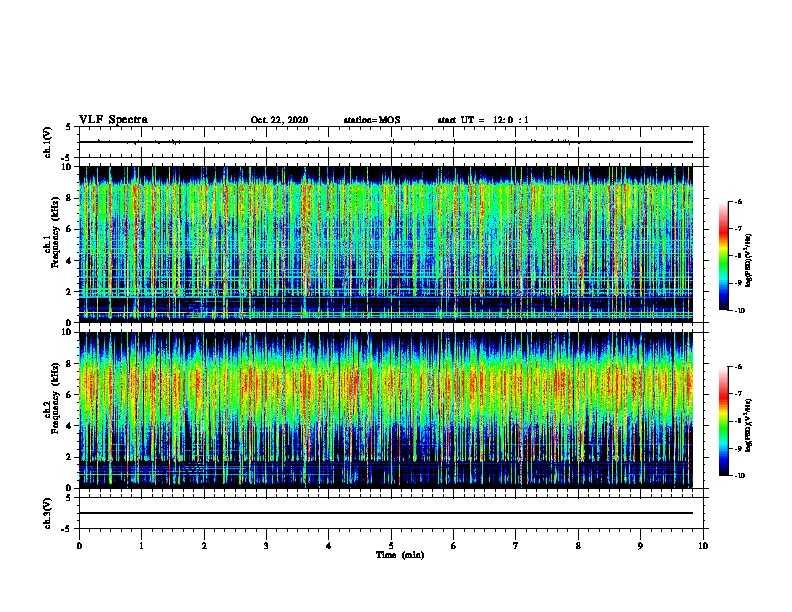This screenshot has height=612, width=792.
Task: Click the "-7" label on ch.2 colorbar
Action: click(738, 394)
